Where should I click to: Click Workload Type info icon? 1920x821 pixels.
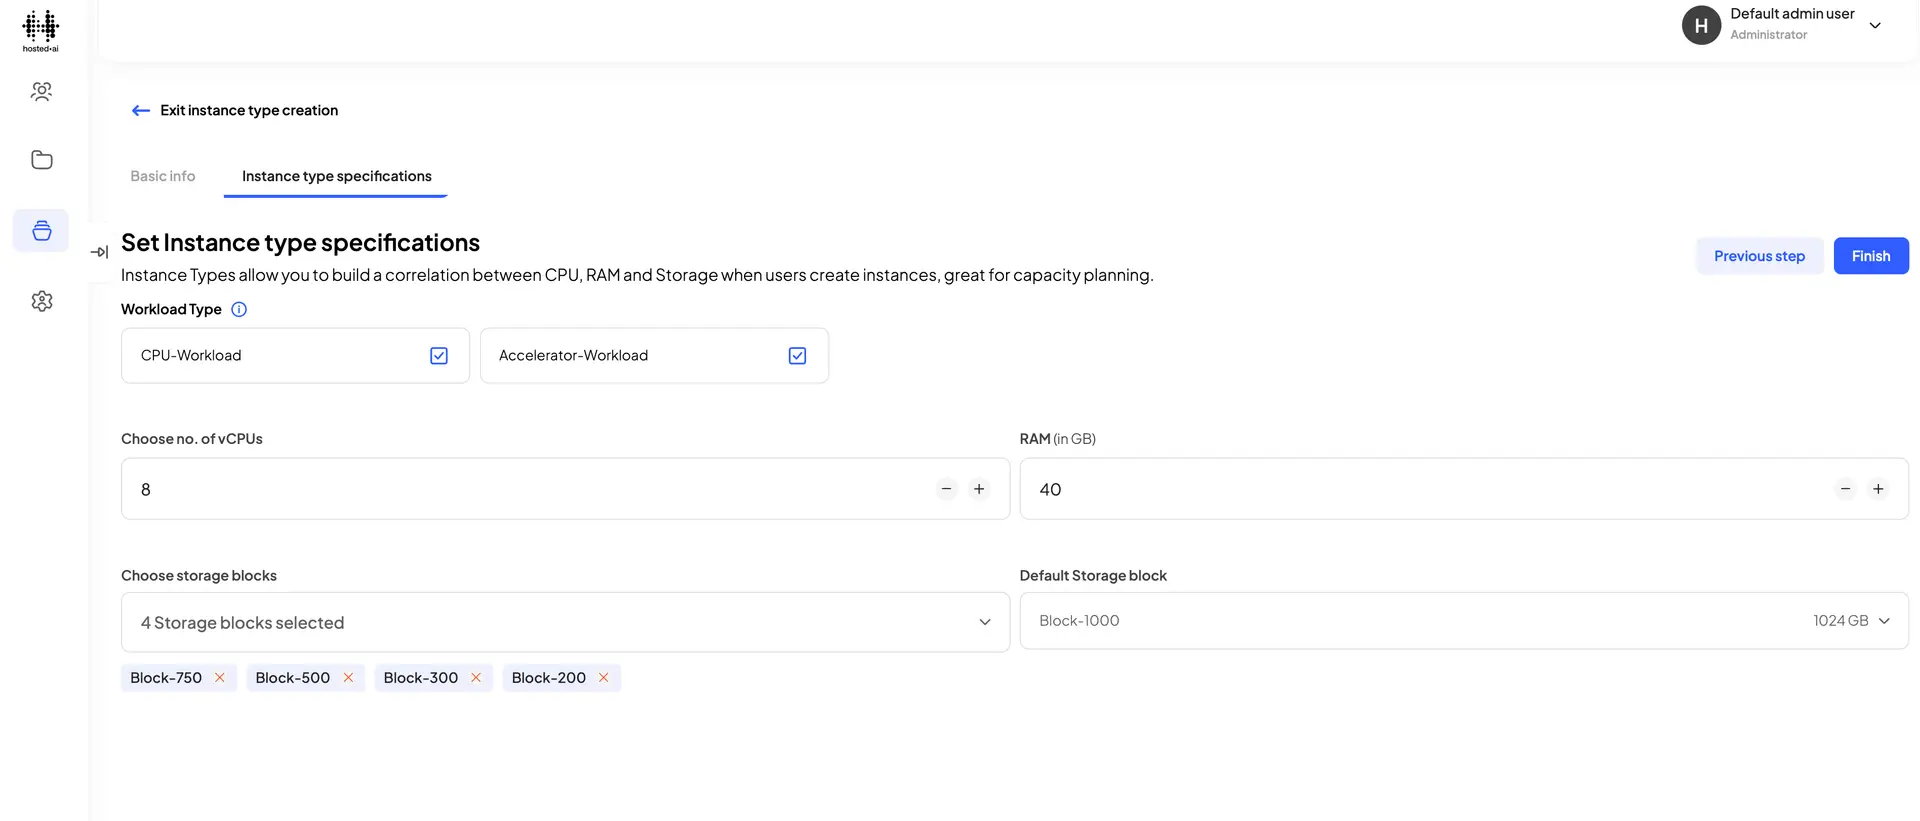[239, 310]
